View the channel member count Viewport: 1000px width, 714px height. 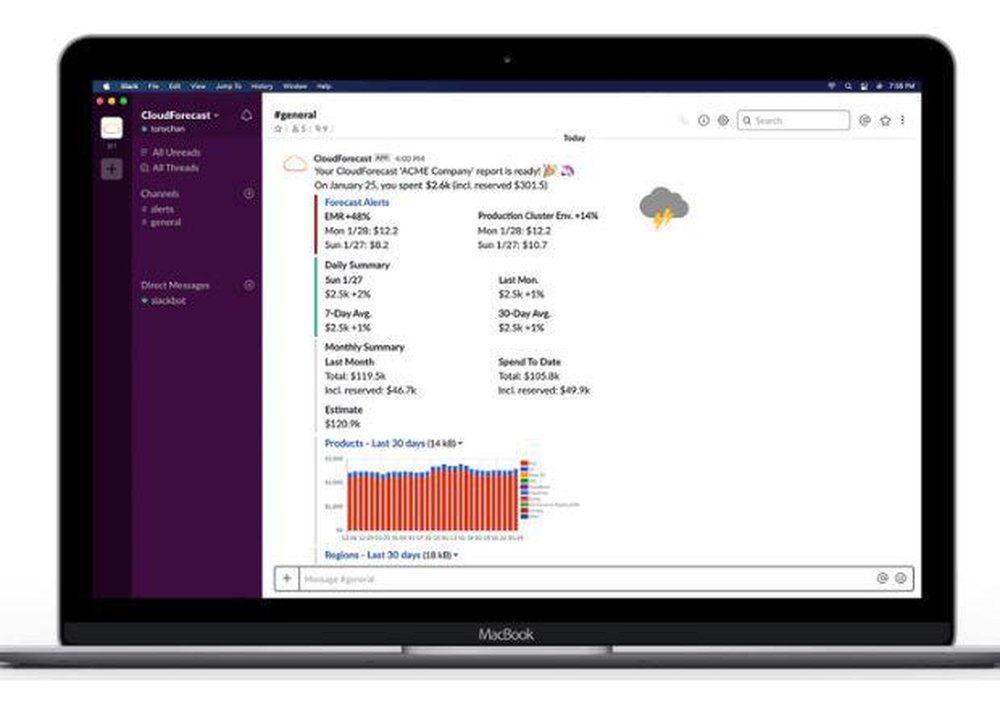click(298, 129)
